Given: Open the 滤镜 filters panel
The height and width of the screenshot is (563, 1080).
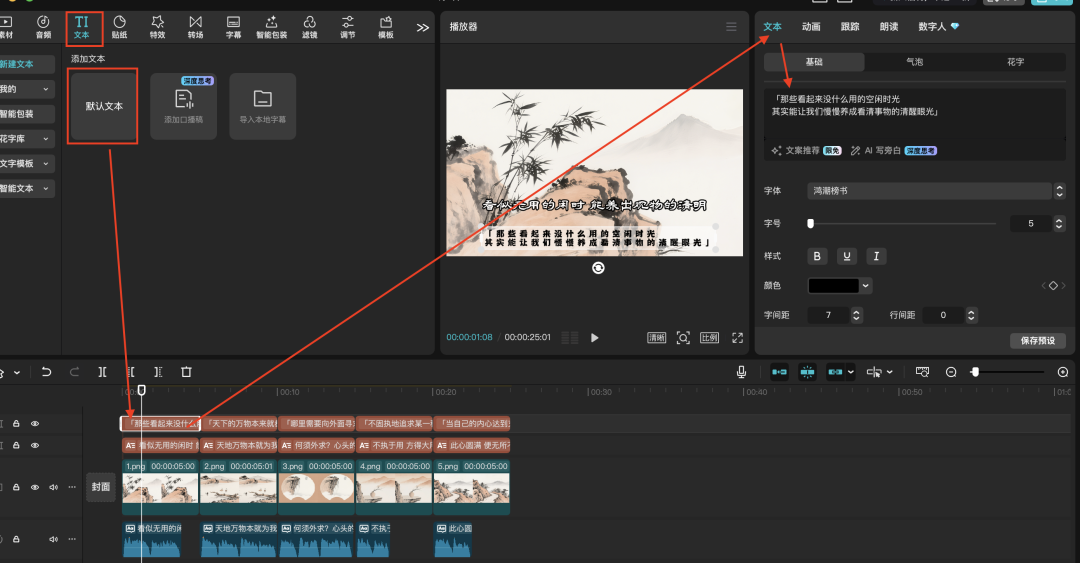Looking at the screenshot, I should point(309,27).
